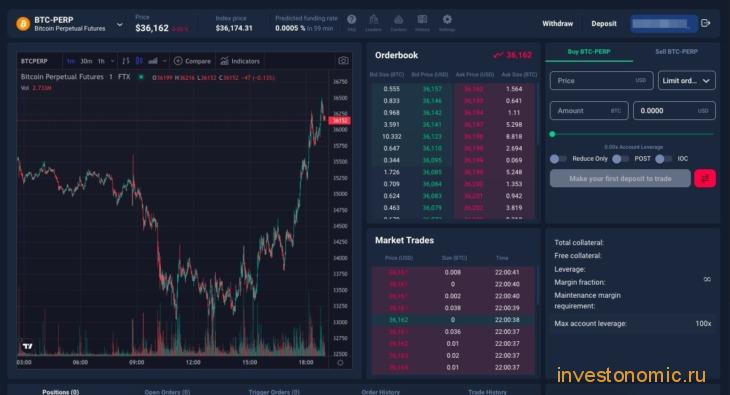The image size is (730, 395).
Task: Open the Help question-mark icon
Action: 351,20
